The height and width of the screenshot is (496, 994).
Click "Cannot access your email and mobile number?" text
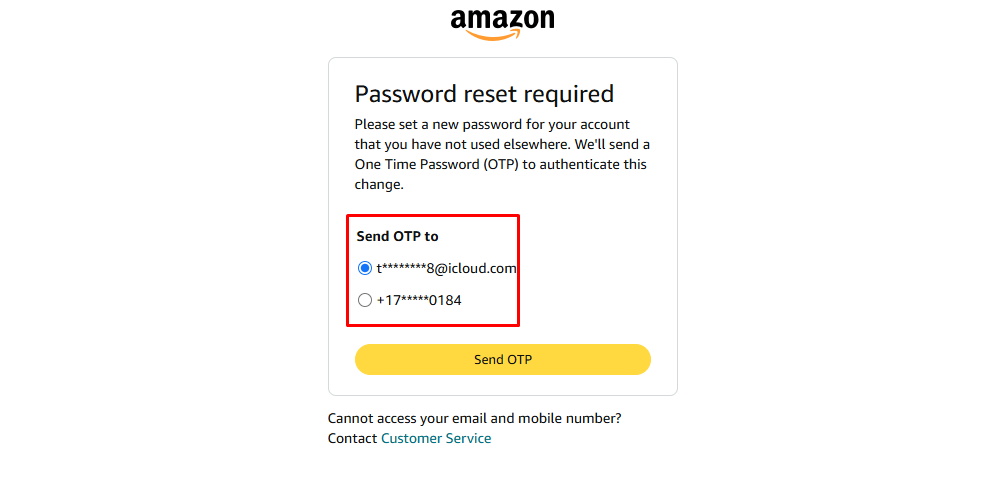(x=481, y=418)
